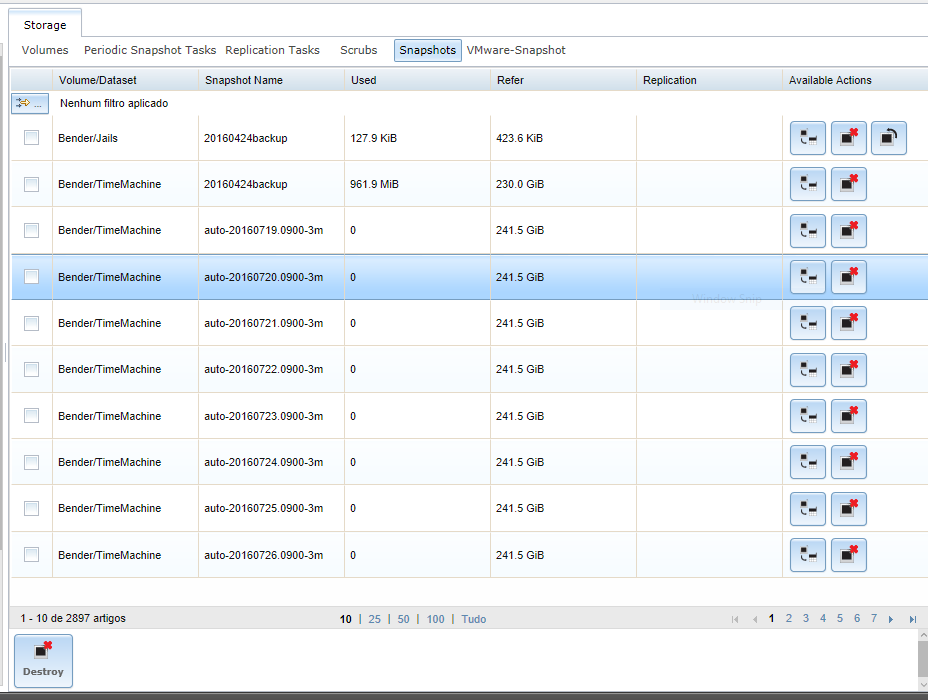
Task: Clone the Bender/TimeMachine 20160424backup snapshot
Action: (x=808, y=185)
